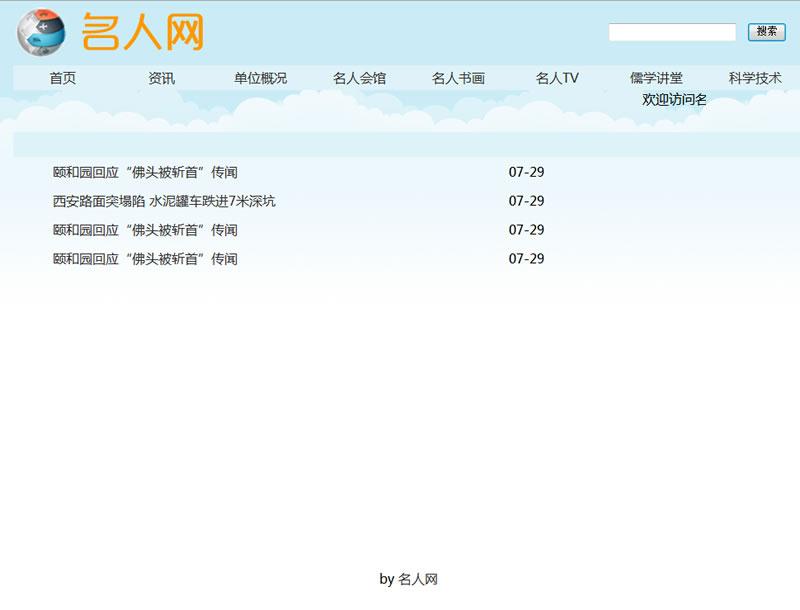The height and width of the screenshot is (610, 800).
Task: Click the globe logo icon
Action: point(41,32)
